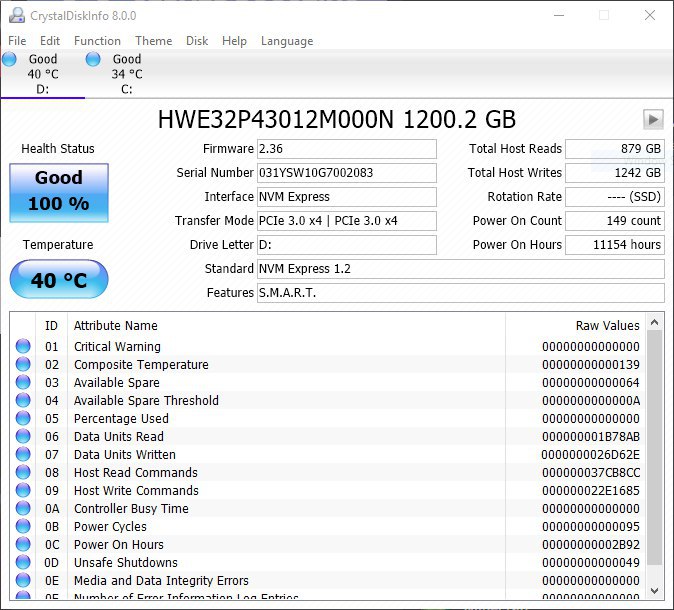Click scrollbar up arrow in attribute list
This screenshot has height=610, width=674.
(655, 322)
